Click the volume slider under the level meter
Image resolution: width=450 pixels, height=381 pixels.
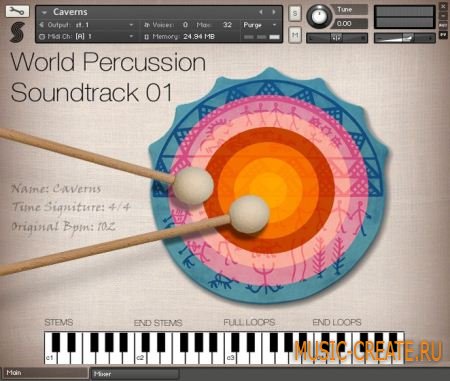pos(405,38)
